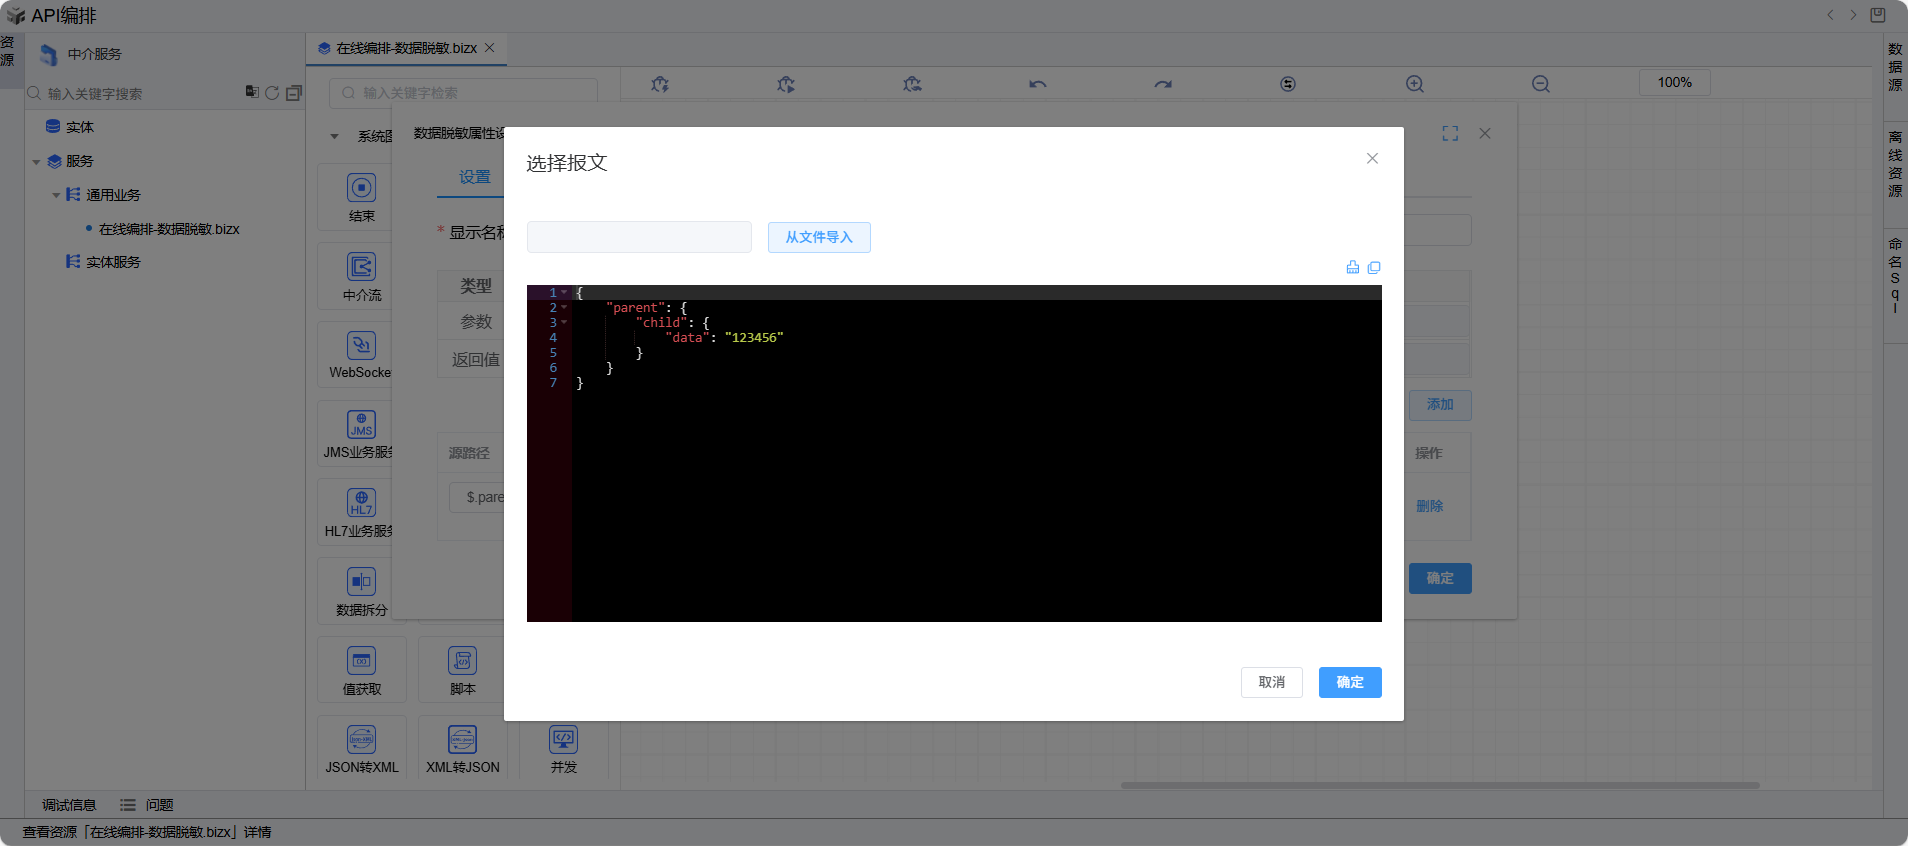Click the undo arrow in toolbar
1908x846 pixels.
(1037, 84)
